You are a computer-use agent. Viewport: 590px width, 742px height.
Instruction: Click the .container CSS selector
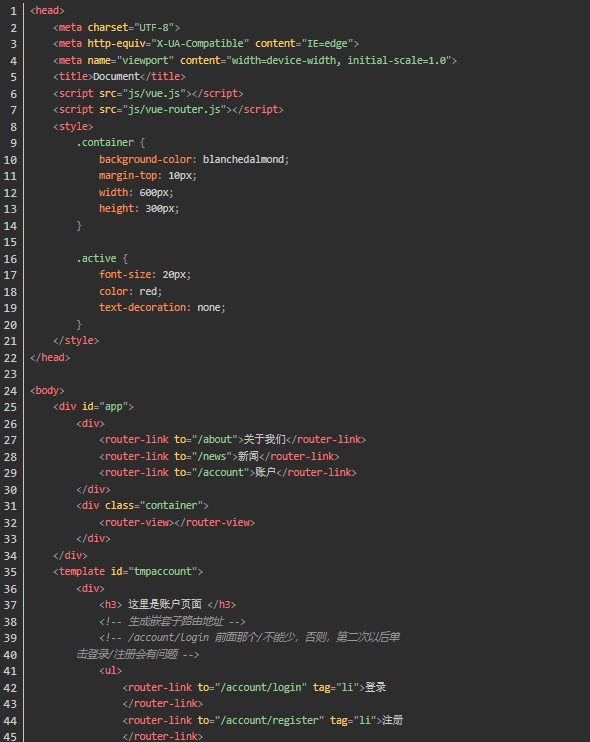105,143
